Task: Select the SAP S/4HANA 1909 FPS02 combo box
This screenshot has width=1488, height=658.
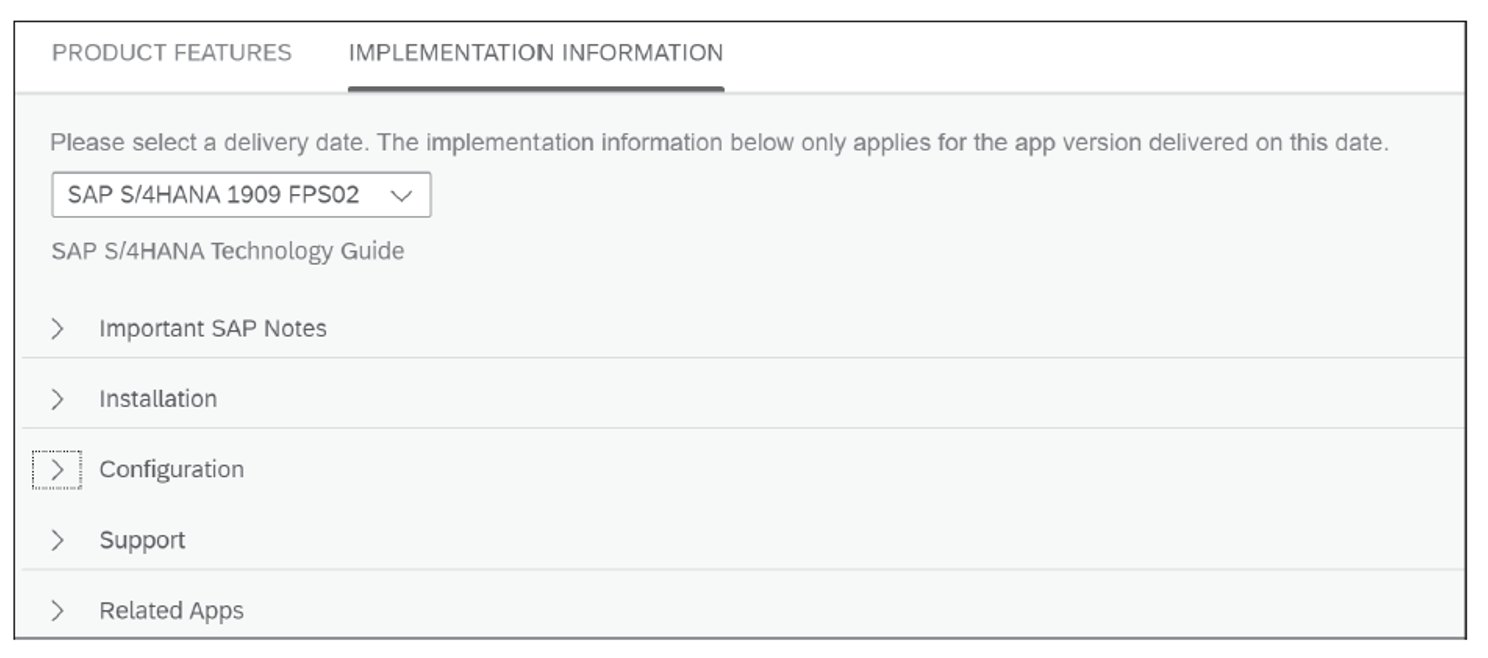Action: [213, 195]
